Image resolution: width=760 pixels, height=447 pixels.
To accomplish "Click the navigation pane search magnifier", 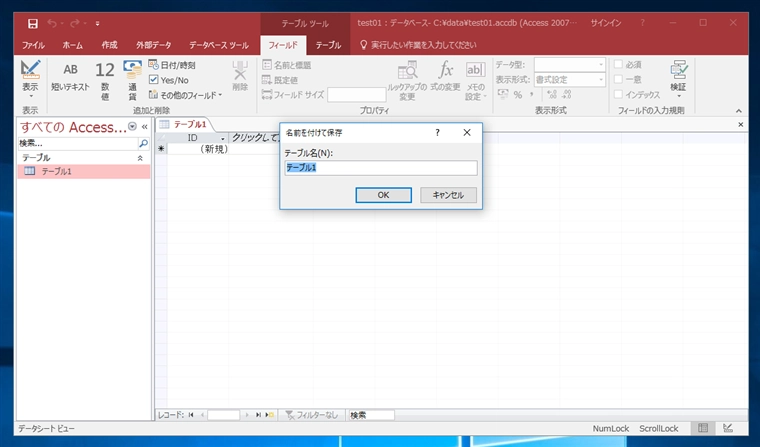I will point(143,144).
